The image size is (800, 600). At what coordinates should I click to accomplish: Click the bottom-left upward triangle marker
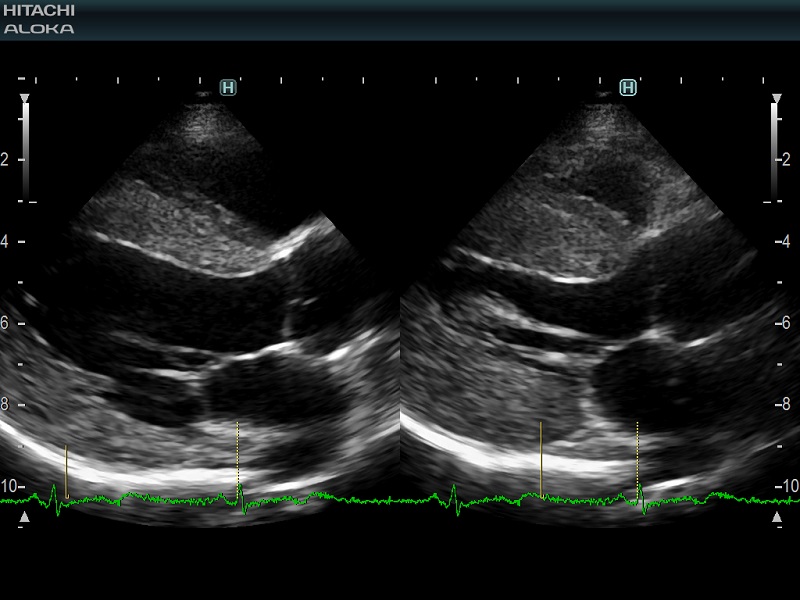(x=25, y=517)
